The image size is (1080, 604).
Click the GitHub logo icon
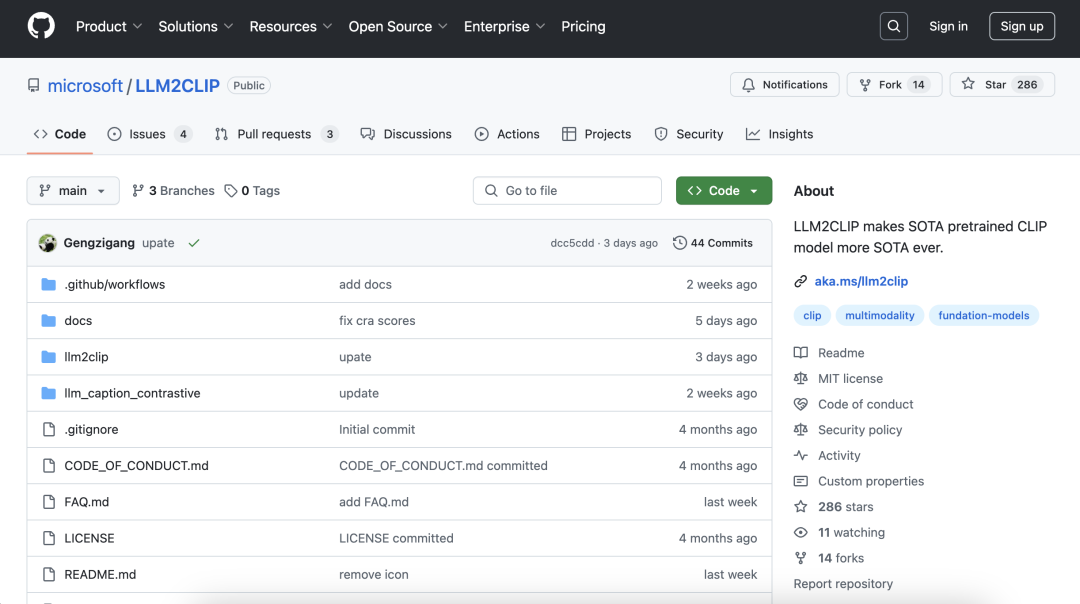pyautogui.click(x=41, y=26)
